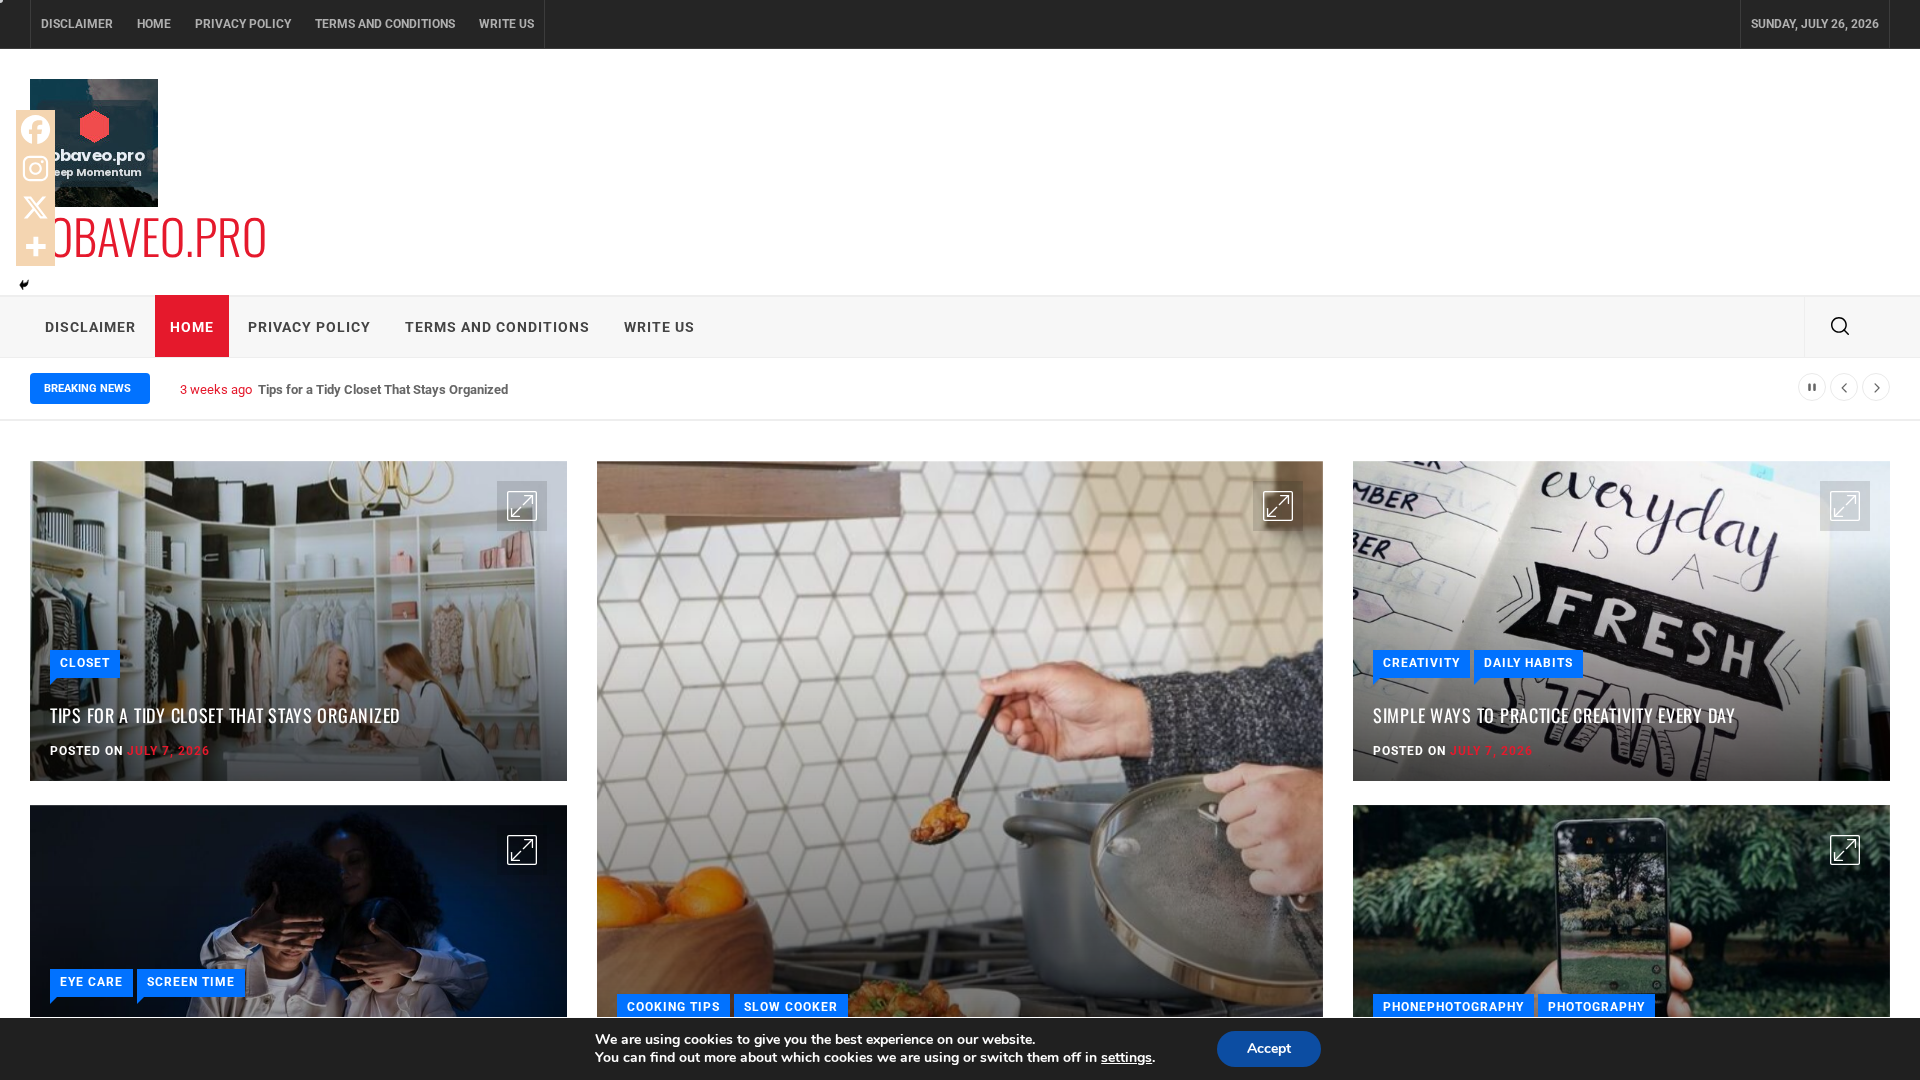Screen dimensions: 1920x1080
Task: Open the Screen Time category tag
Action: tap(191, 982)
